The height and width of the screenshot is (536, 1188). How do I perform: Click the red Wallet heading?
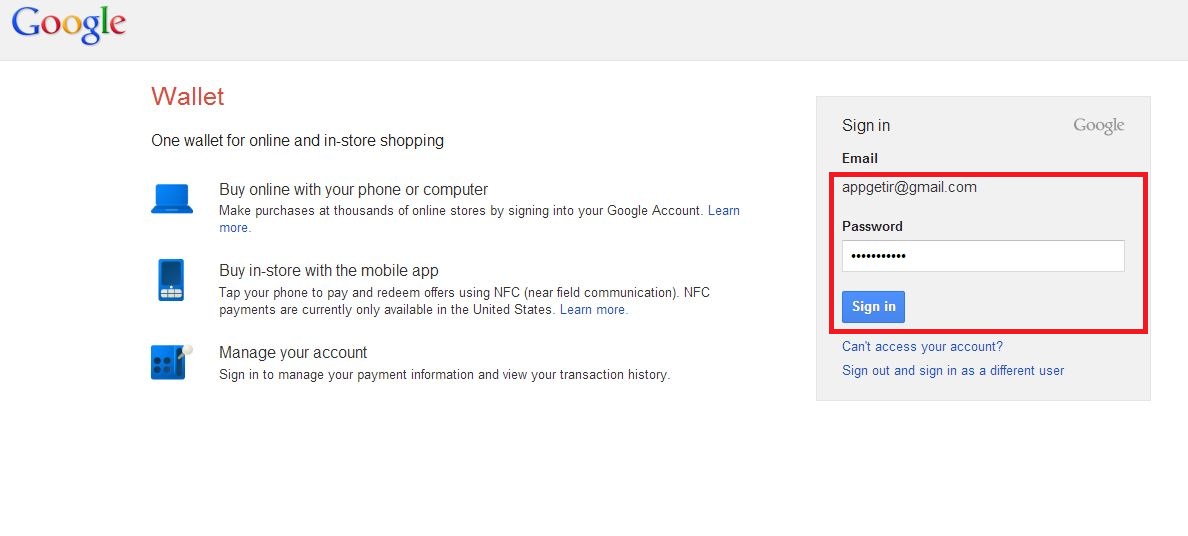(x=188, y=96)
